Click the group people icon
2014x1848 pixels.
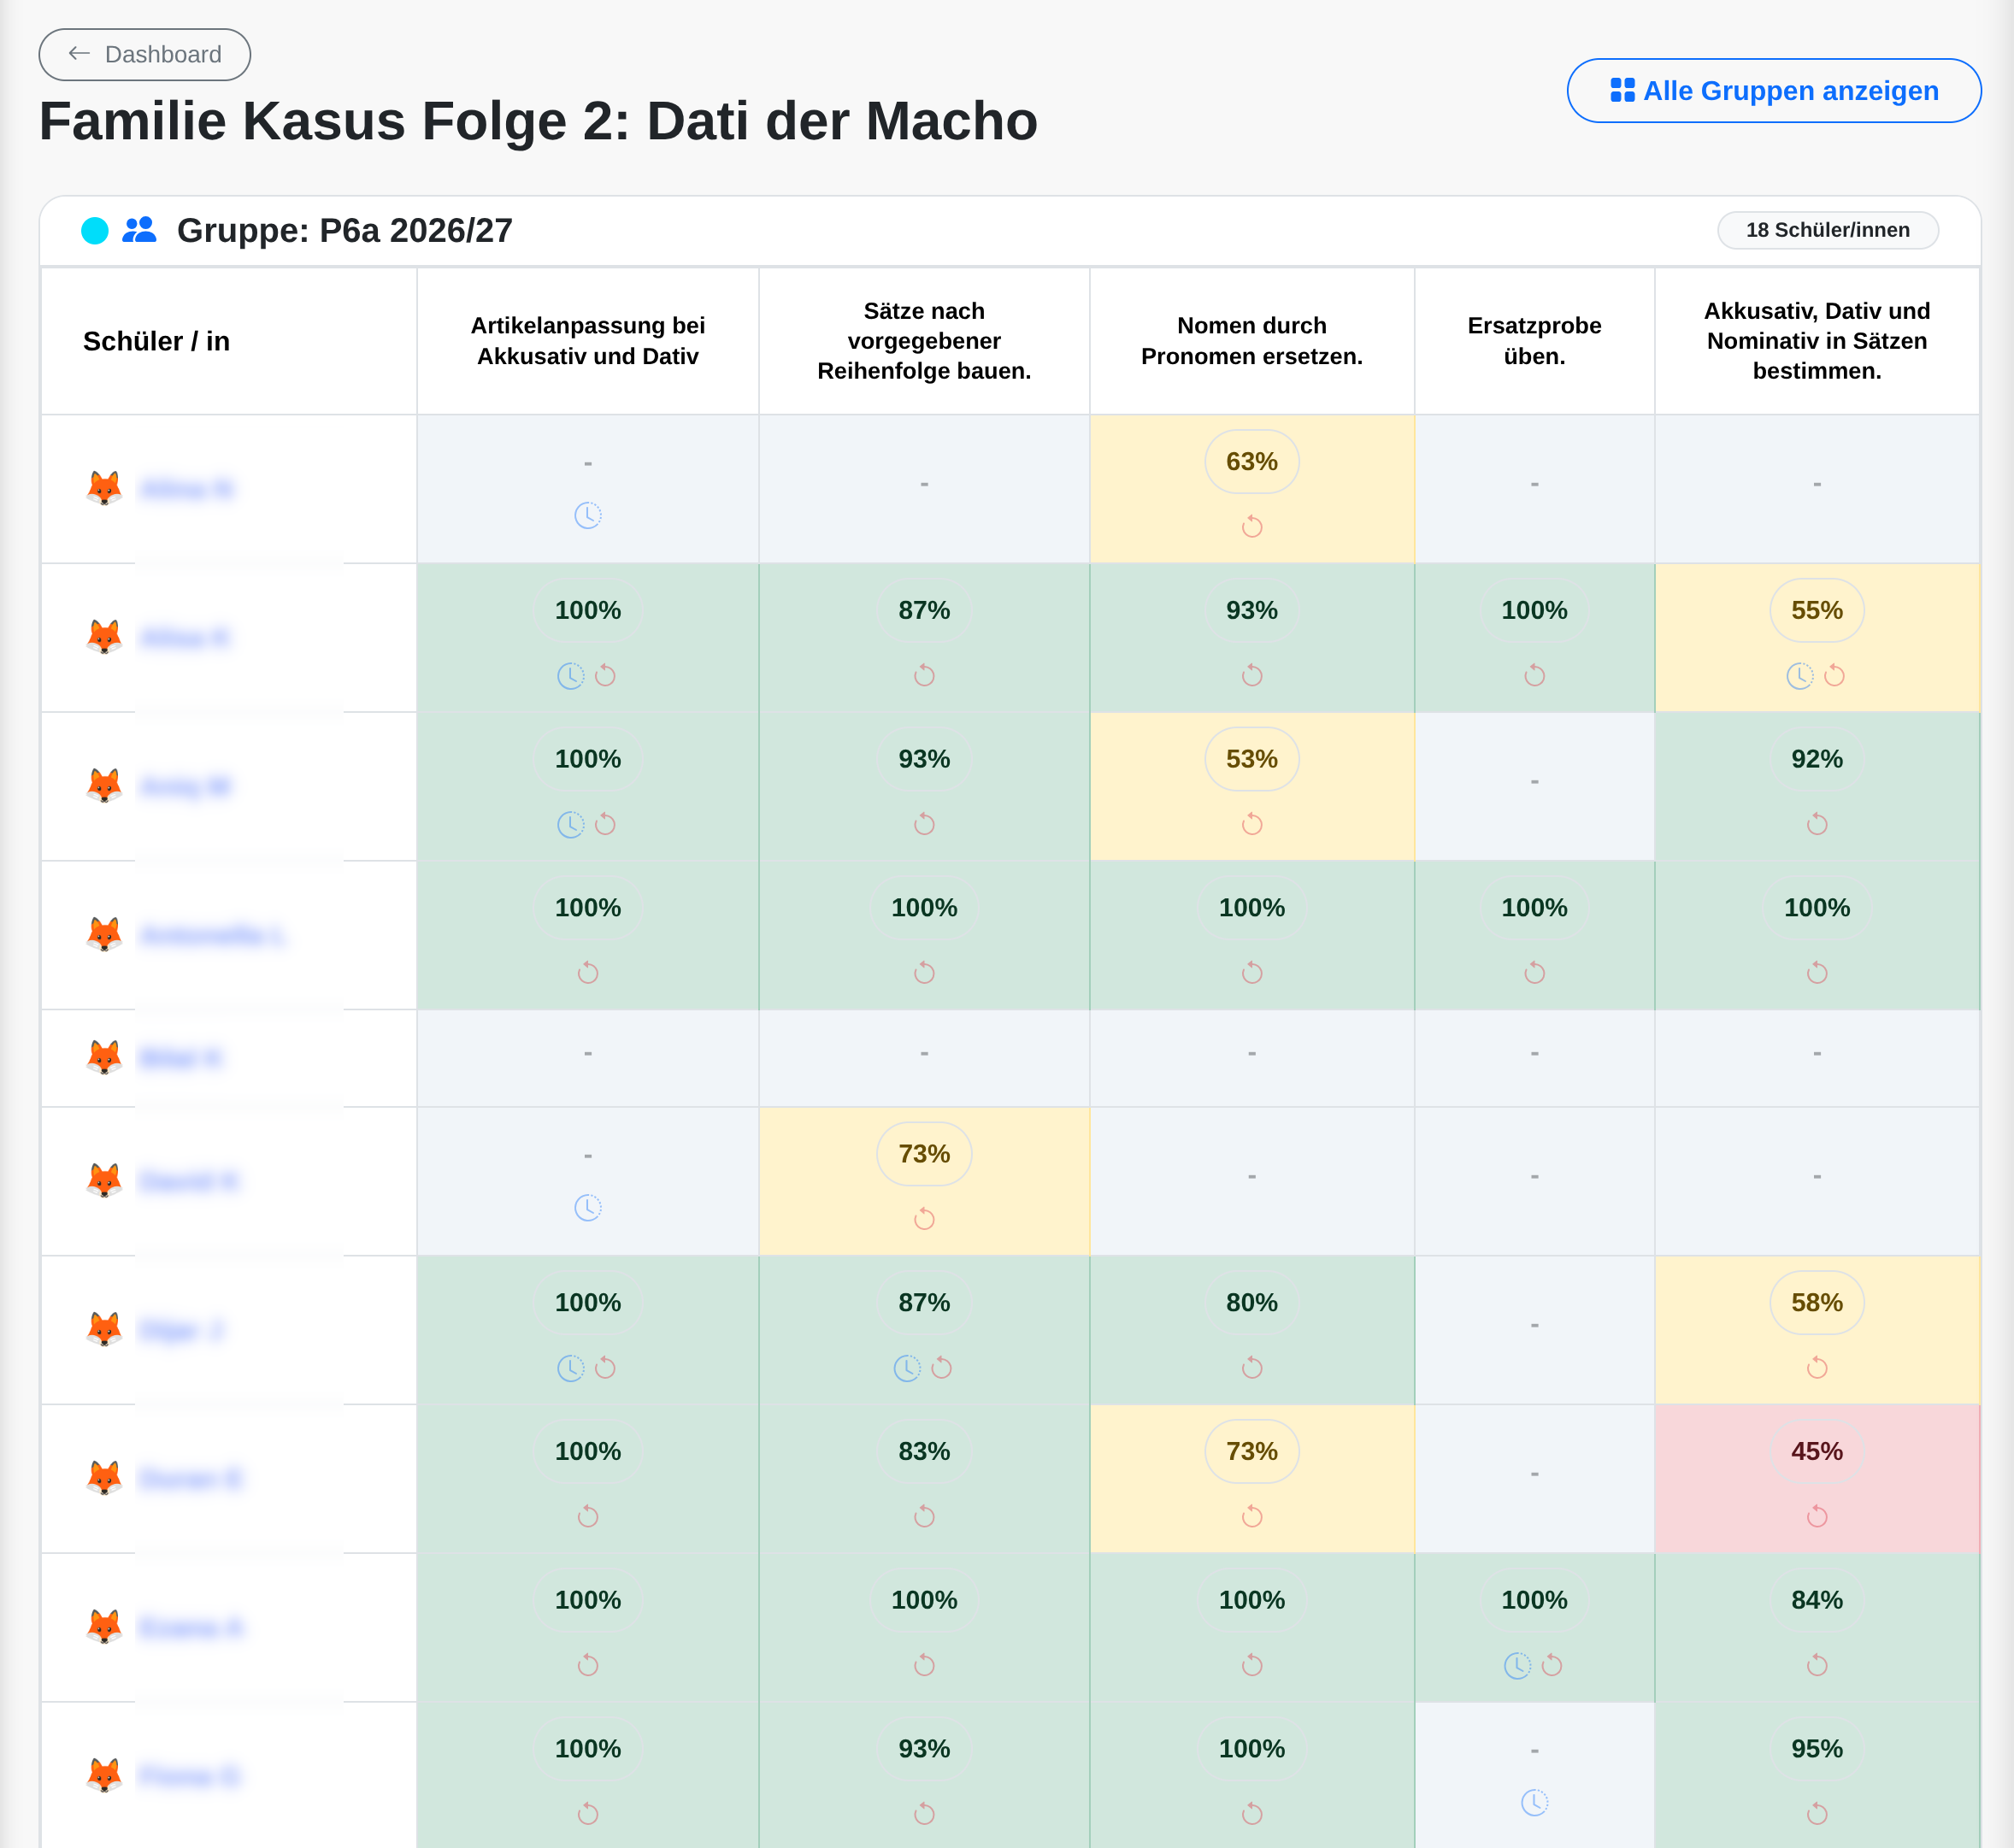(x=139, y=230)
